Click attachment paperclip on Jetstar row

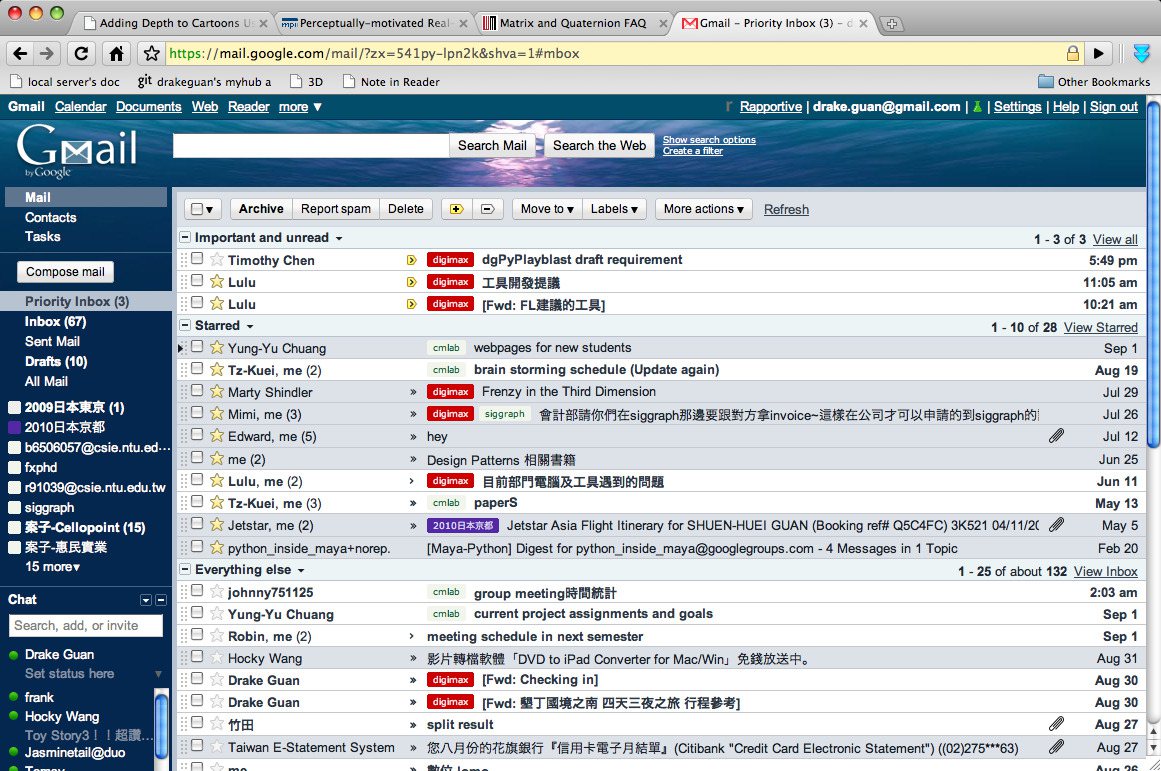coord(1056,524)
